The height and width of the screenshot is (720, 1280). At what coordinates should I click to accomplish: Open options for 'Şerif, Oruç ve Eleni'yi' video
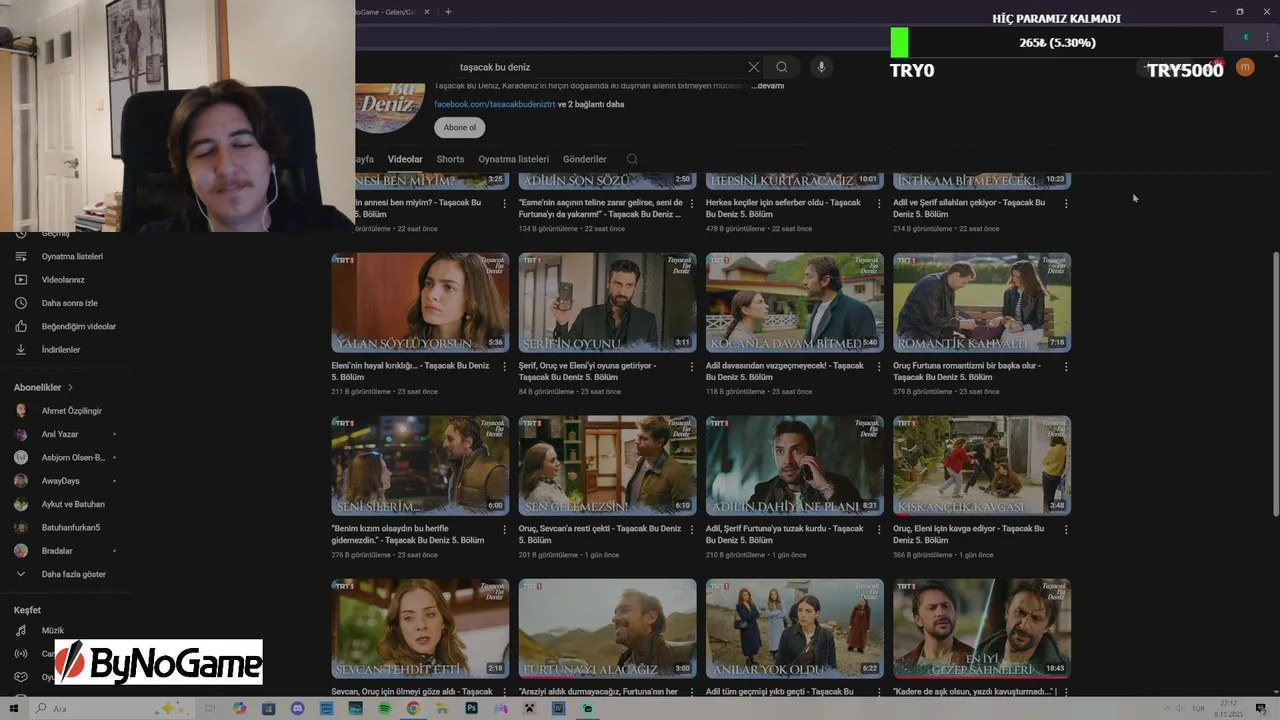pyautogui.click(x=691, y=367)
